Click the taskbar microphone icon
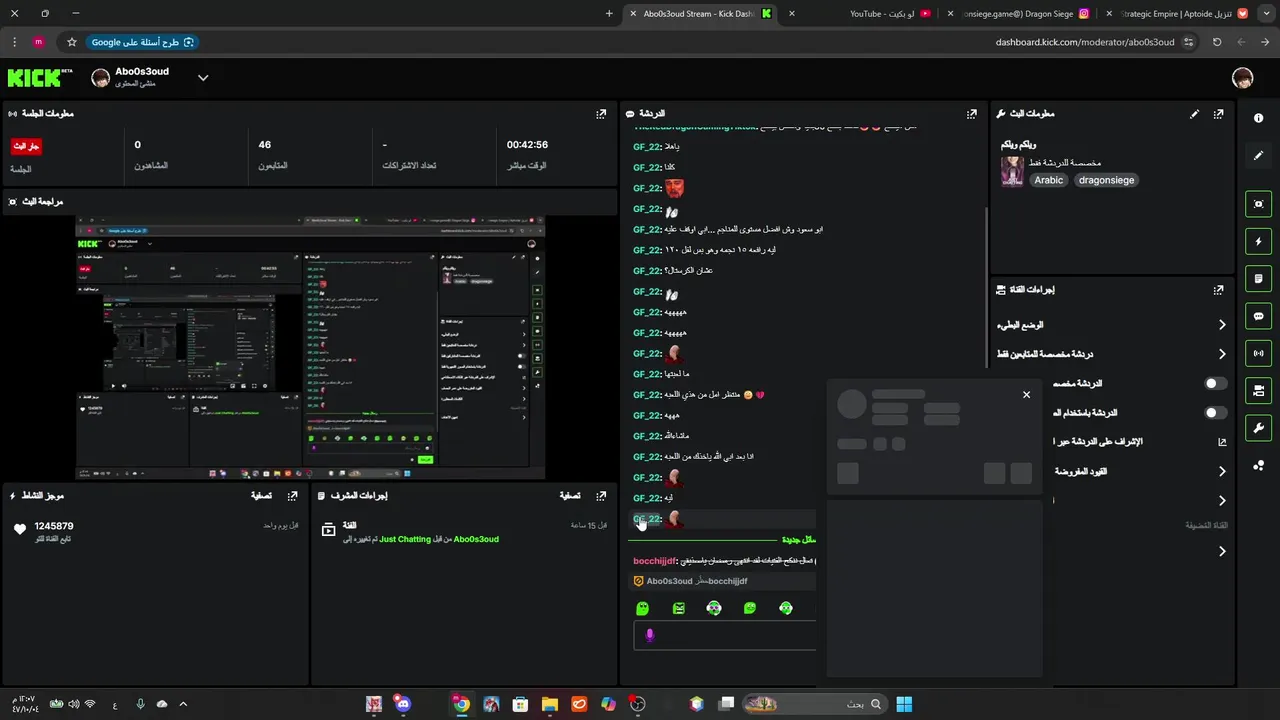The image size is (1280, 720). pos(140,704)
